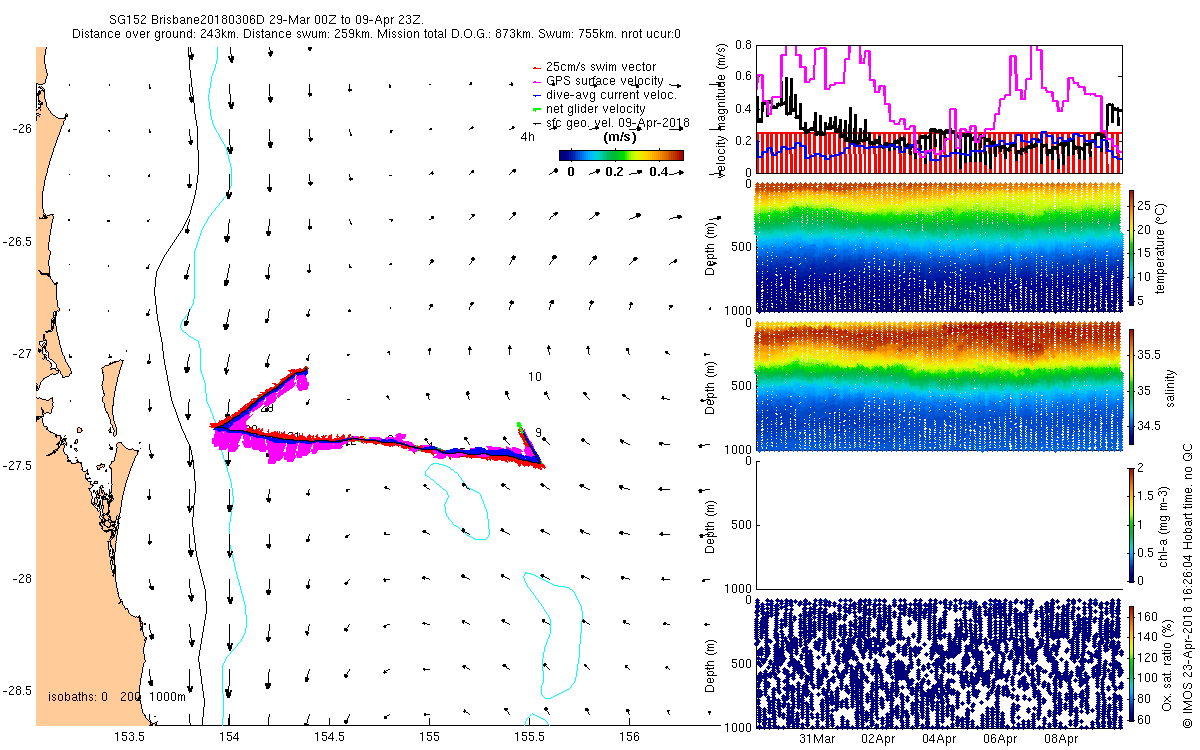This screenshot has height=750, width=1200.
Task: Click the '-27.5' latitude tick label
Action: 18,466
